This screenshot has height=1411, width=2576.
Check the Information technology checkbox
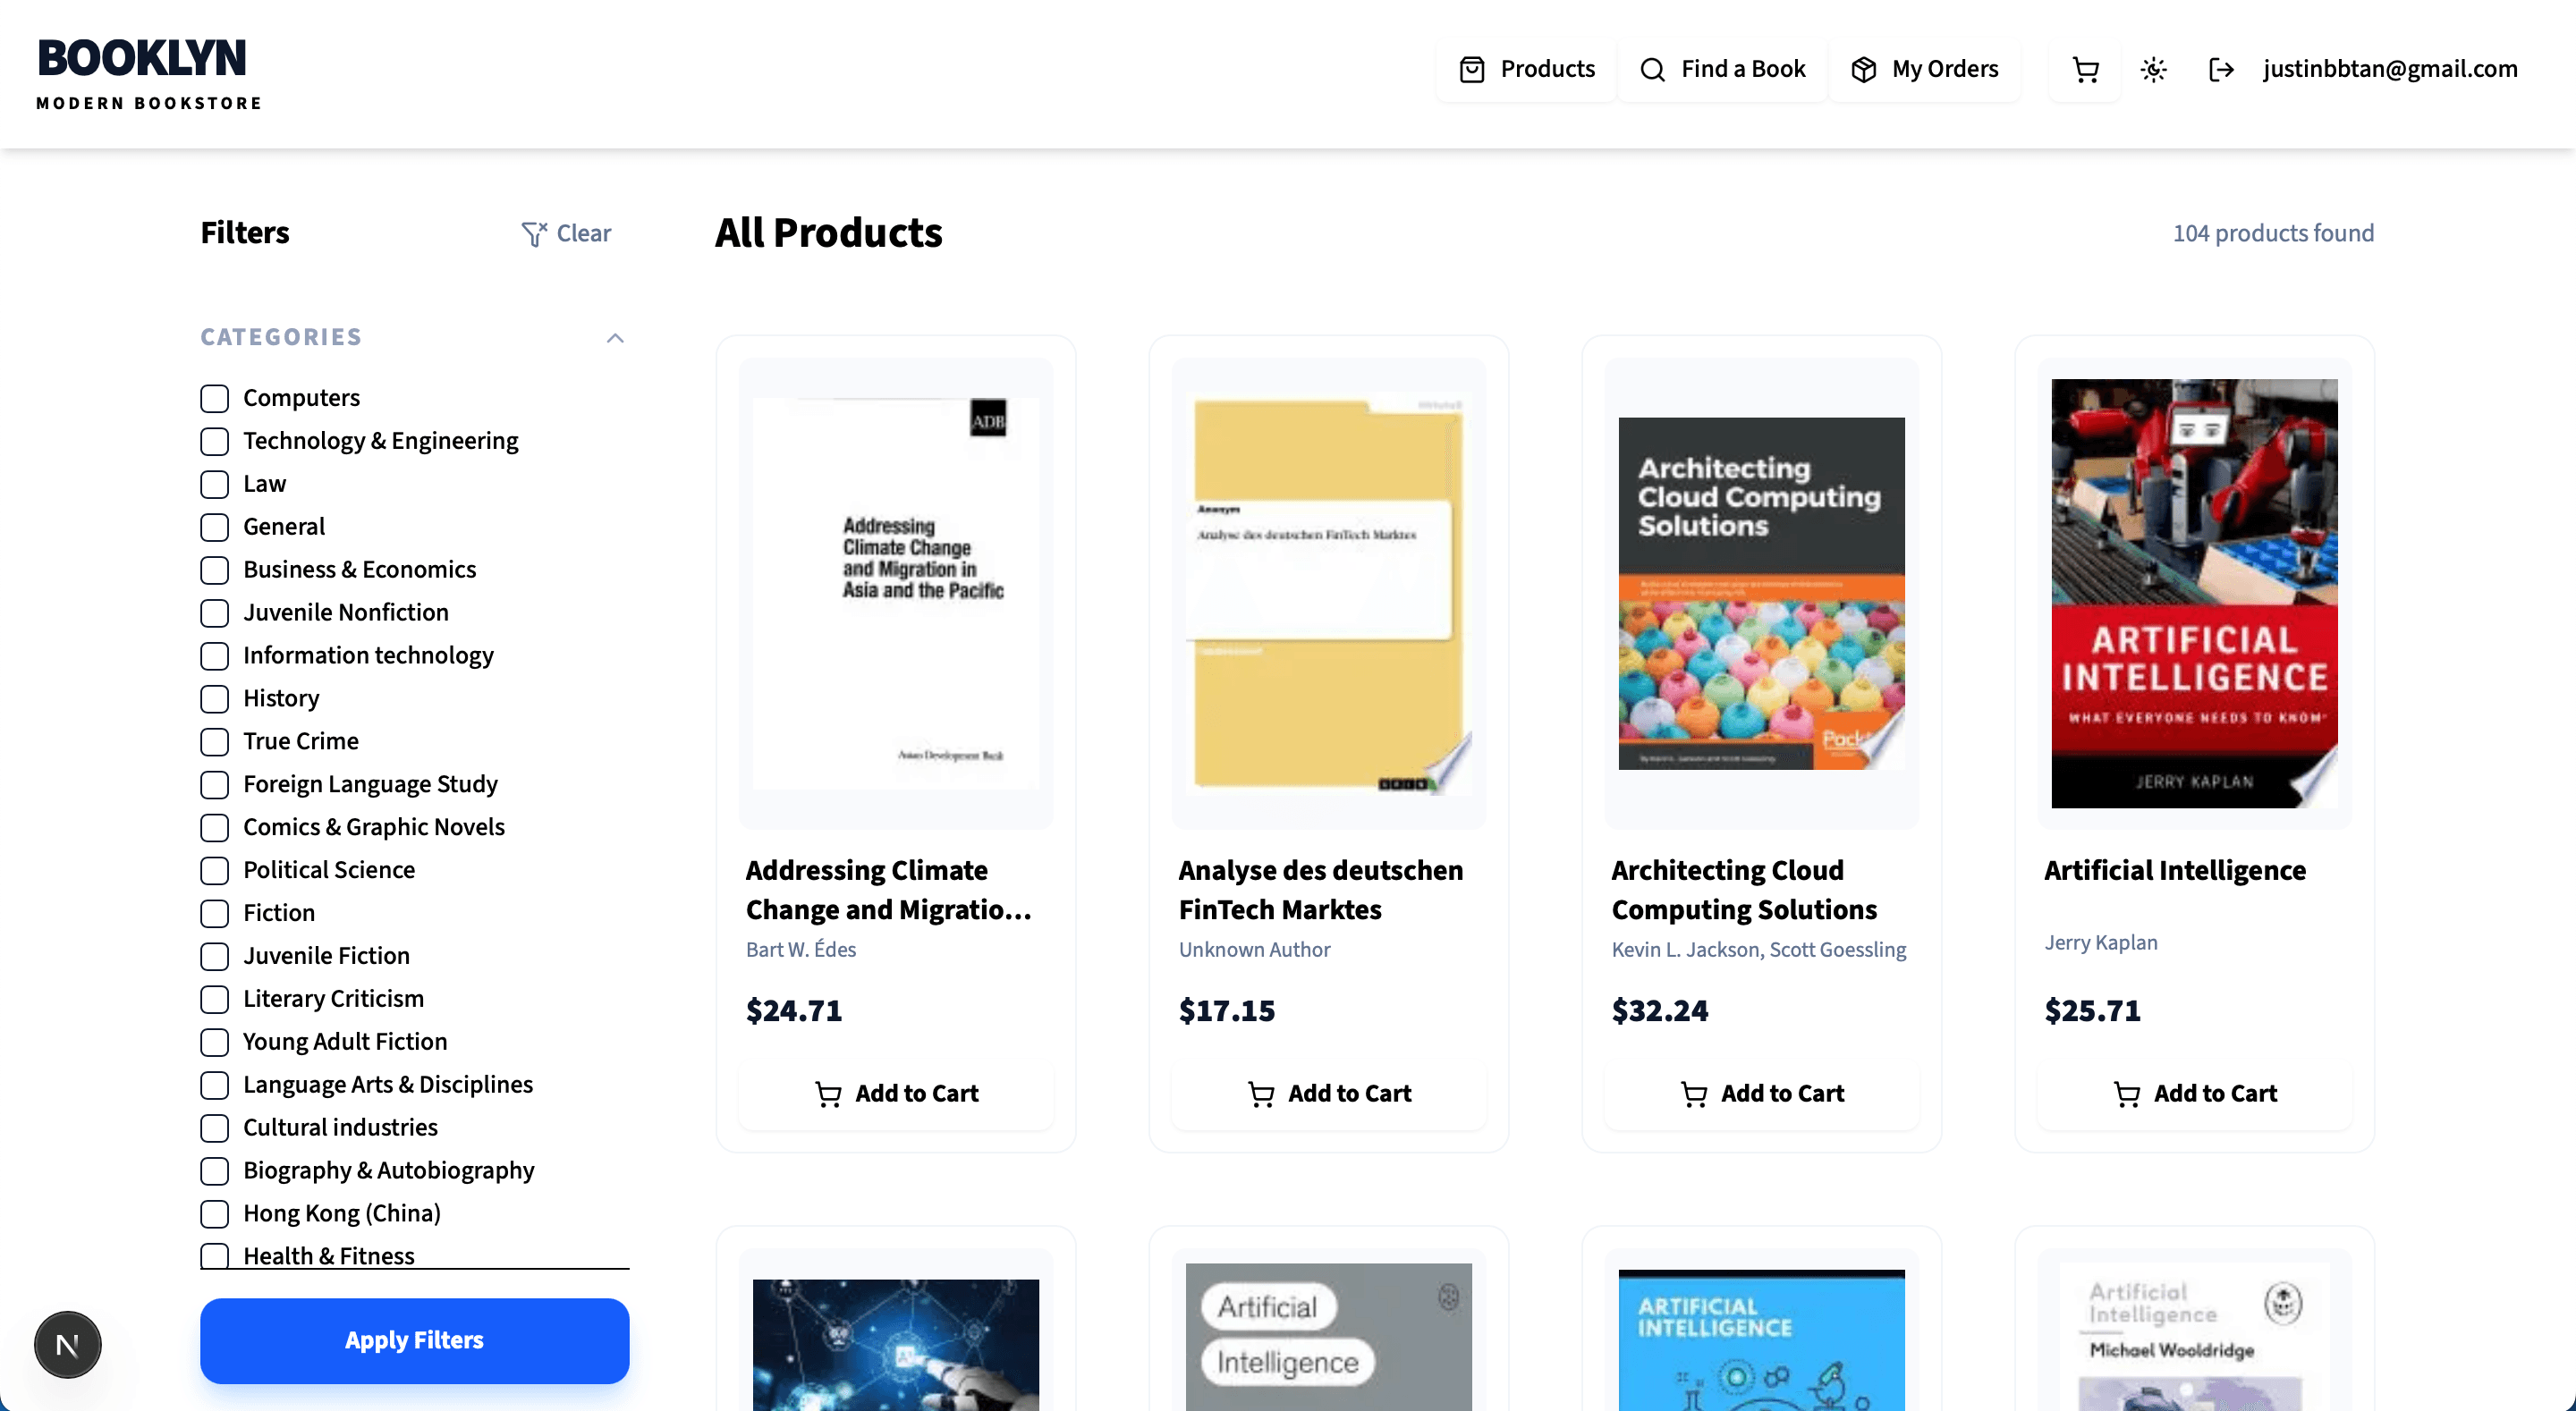pos(214,656)
